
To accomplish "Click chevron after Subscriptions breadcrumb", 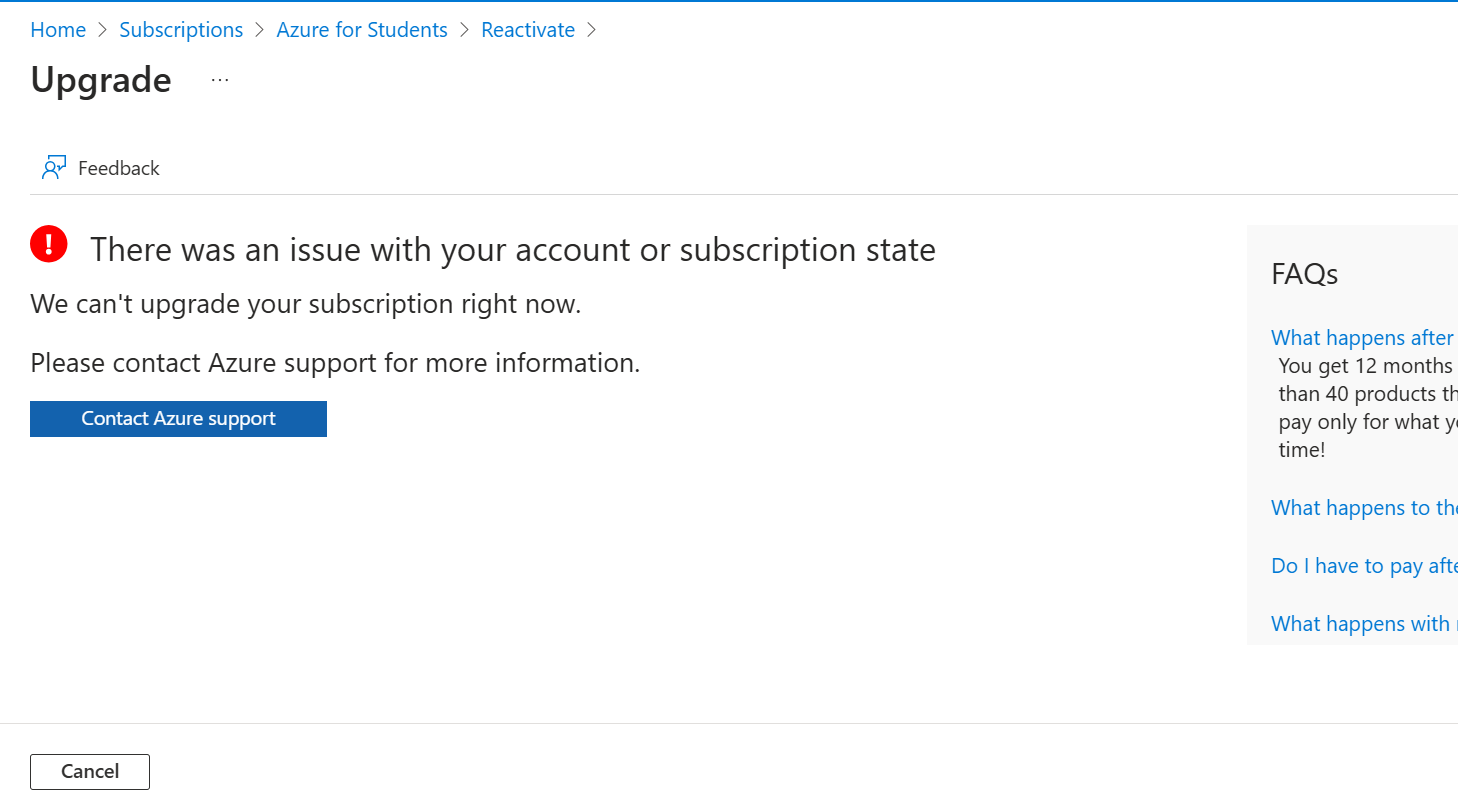I will (x=260, y=30).
